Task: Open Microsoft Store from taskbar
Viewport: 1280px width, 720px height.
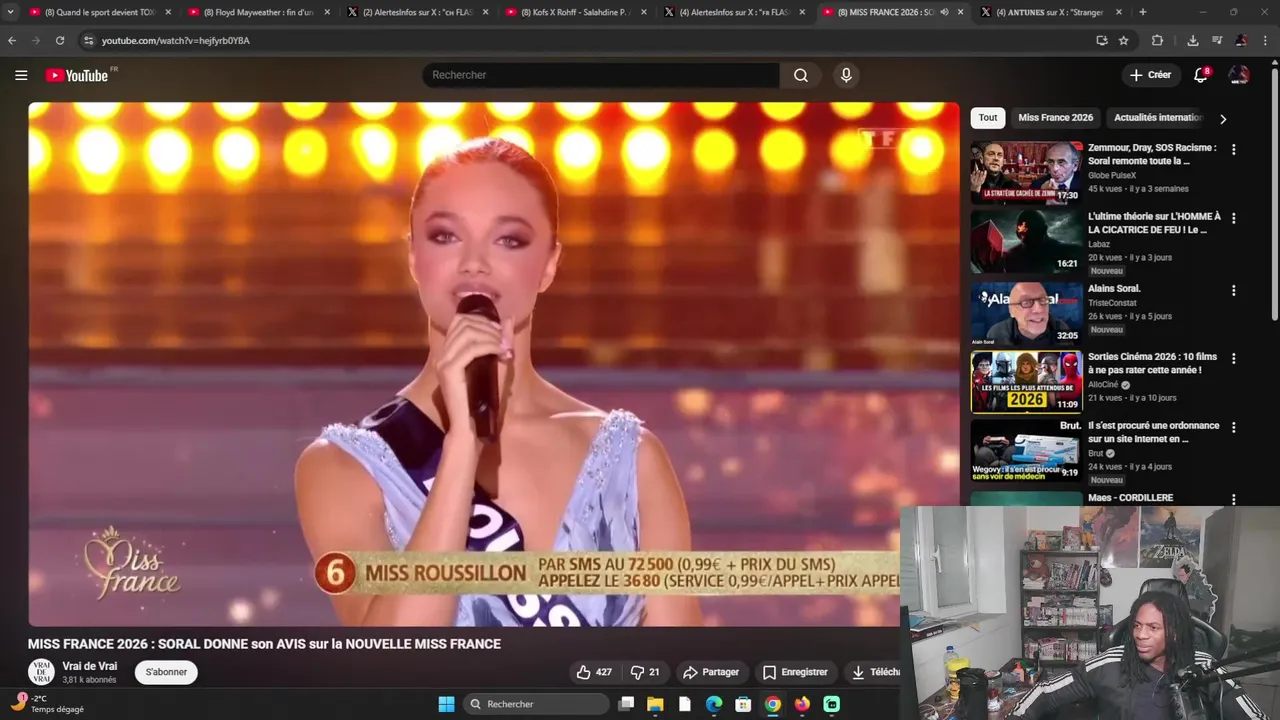Action: click(x=743, y=704)
